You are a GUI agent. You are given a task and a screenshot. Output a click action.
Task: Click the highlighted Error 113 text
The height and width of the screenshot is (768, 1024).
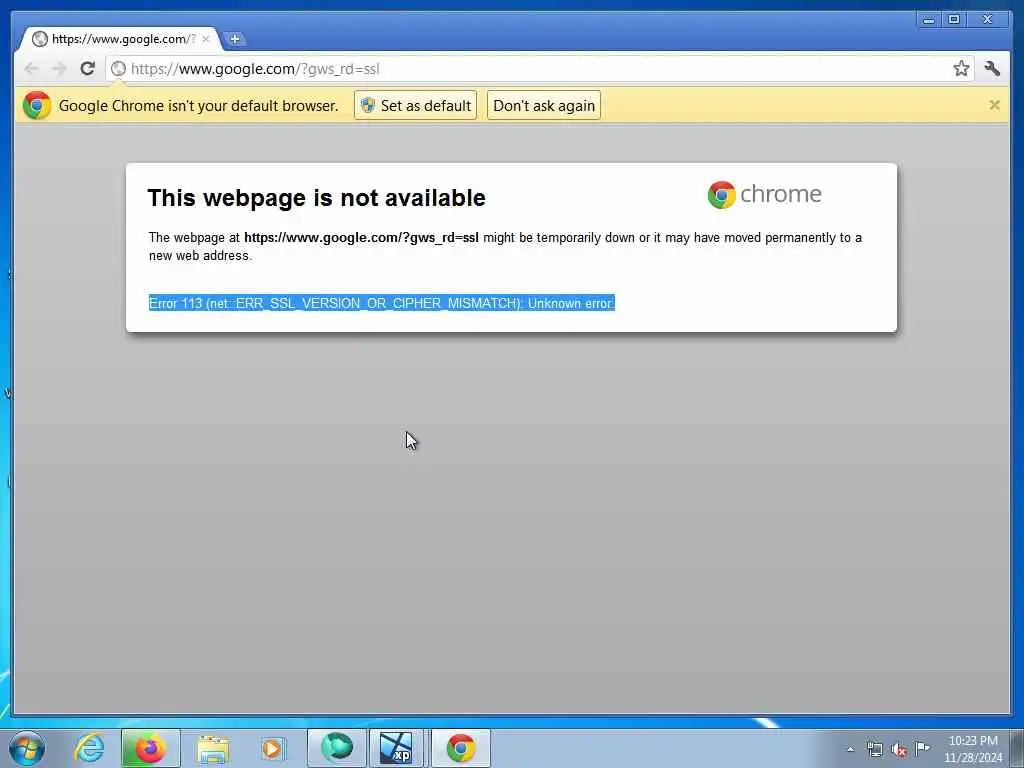coord(381,303)
